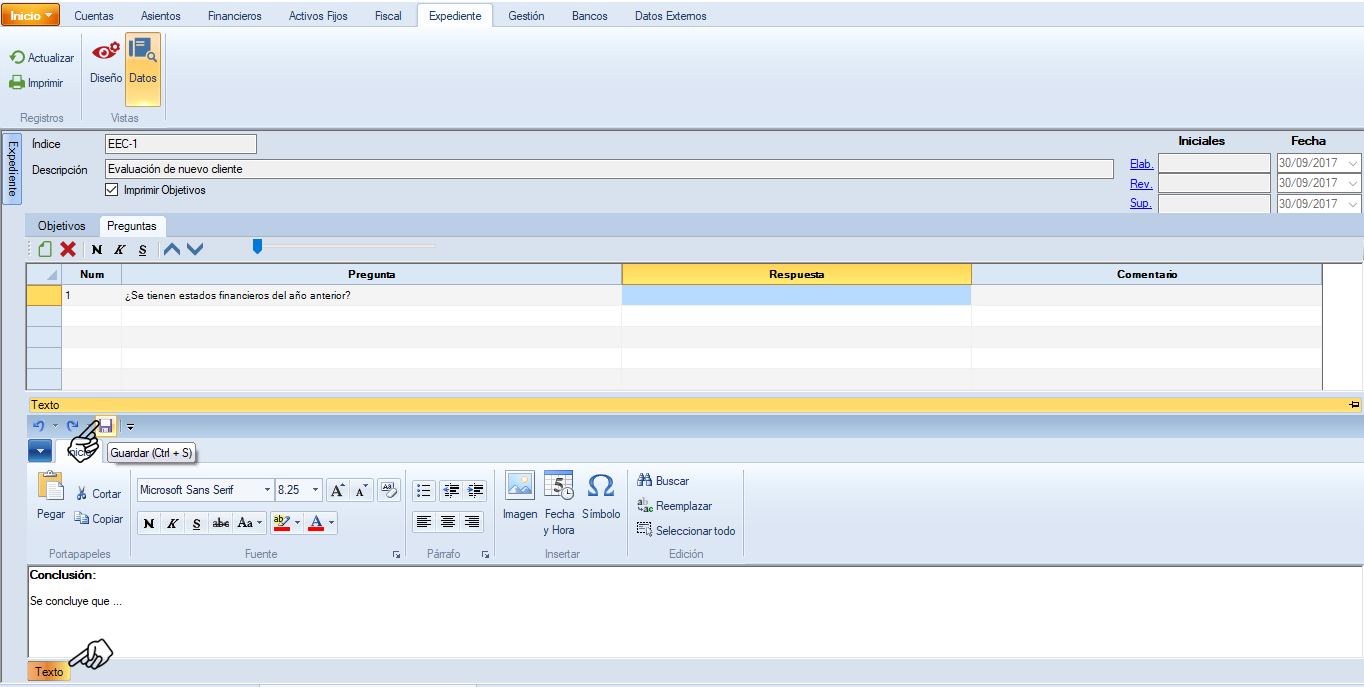Screen dimensions: 1364x687
Task: Open the Fiscal ribbon tab
Action: [x=388, y=16]
